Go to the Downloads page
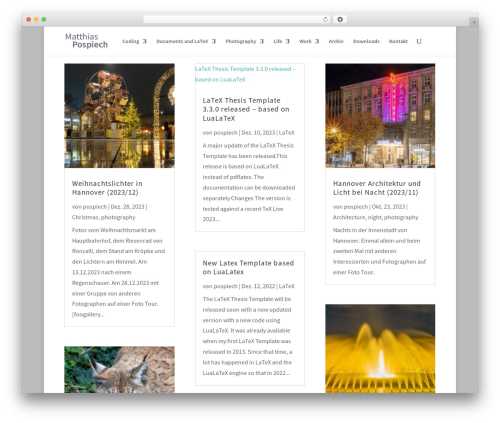This screenshot has height=423, width=500. tap(366, 41)
